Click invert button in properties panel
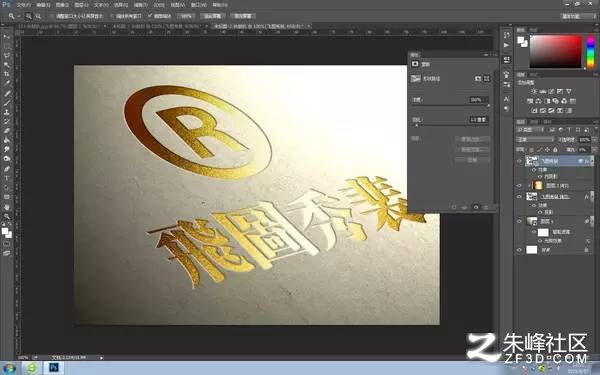 point(472,160)
